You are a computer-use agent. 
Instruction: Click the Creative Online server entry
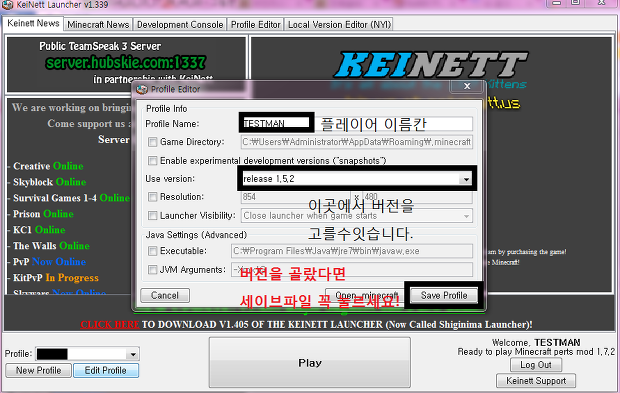pyautogui.click(x=48, y=166)
